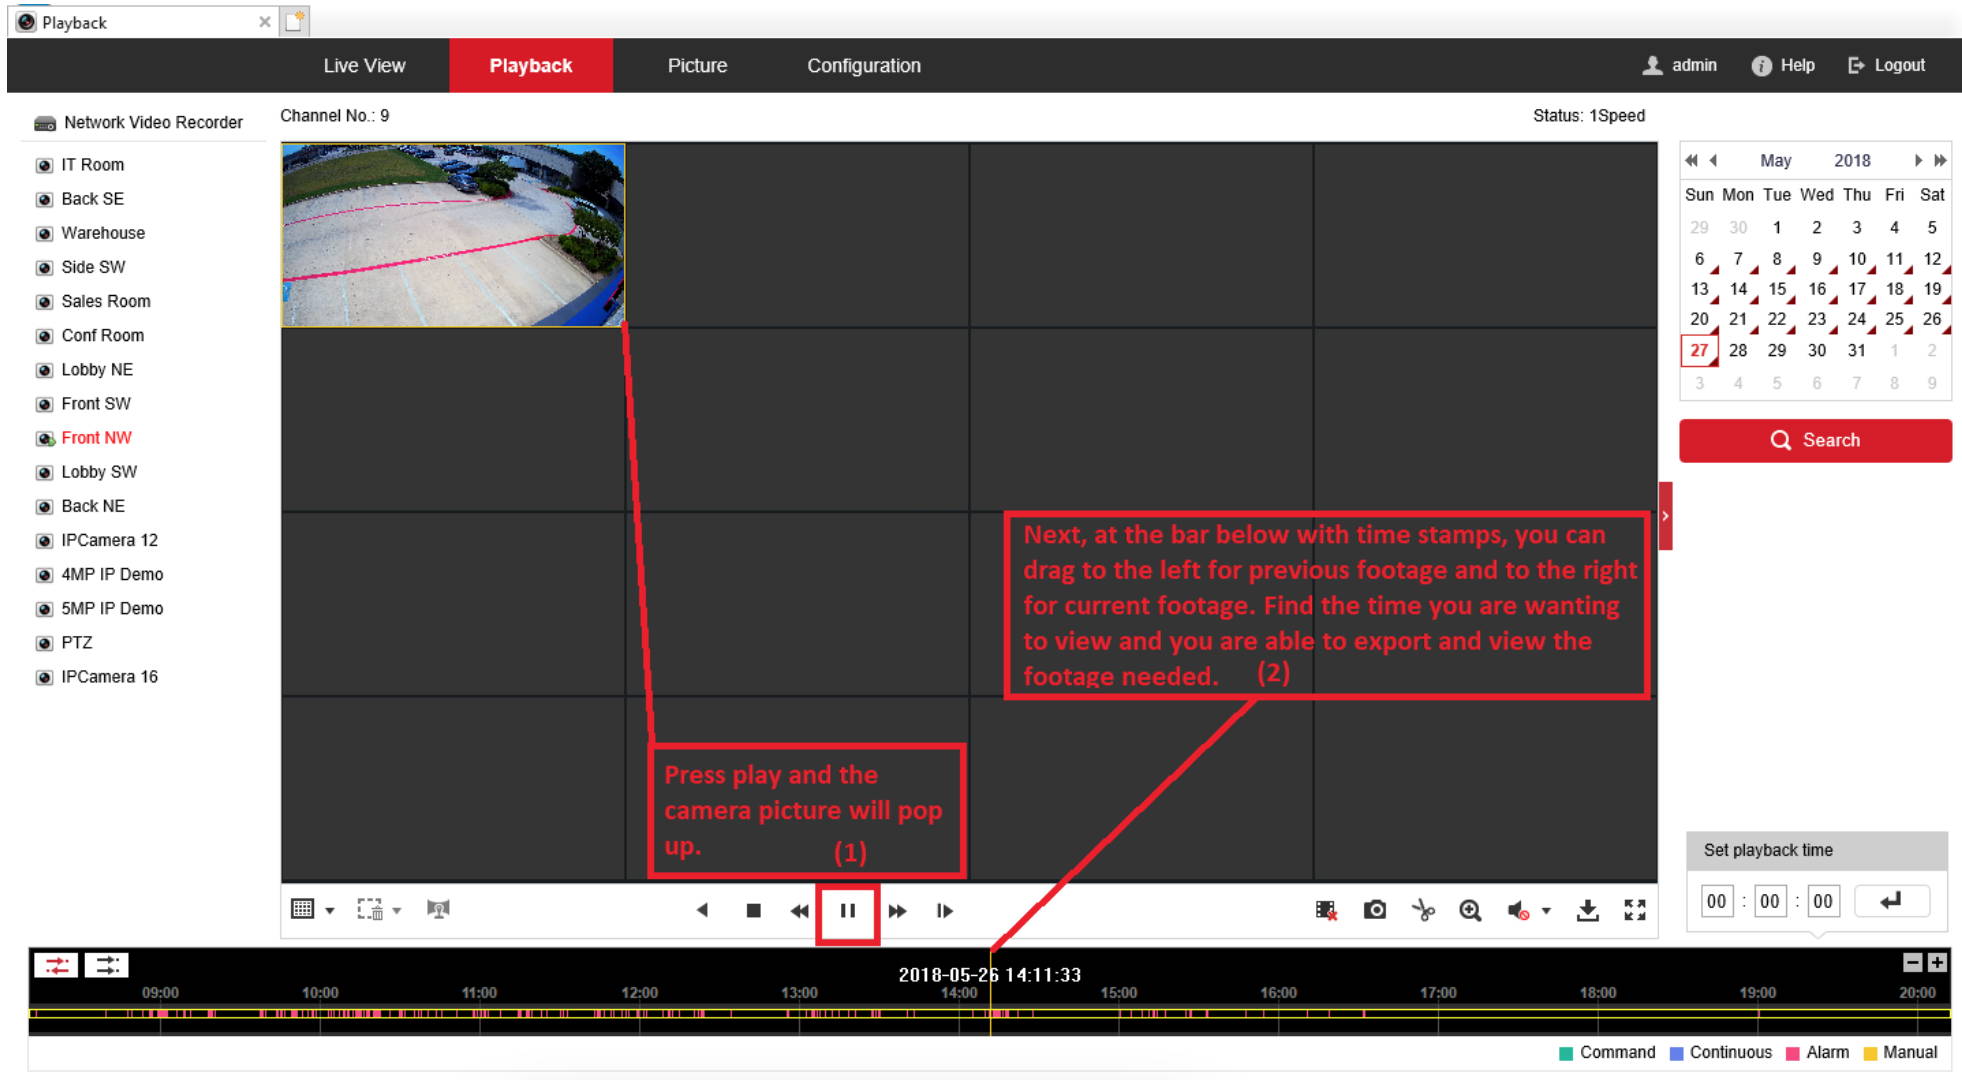The image size is (1962, 1080).
Task: Advance playback by single frame
Action: [x=944, y=910]
